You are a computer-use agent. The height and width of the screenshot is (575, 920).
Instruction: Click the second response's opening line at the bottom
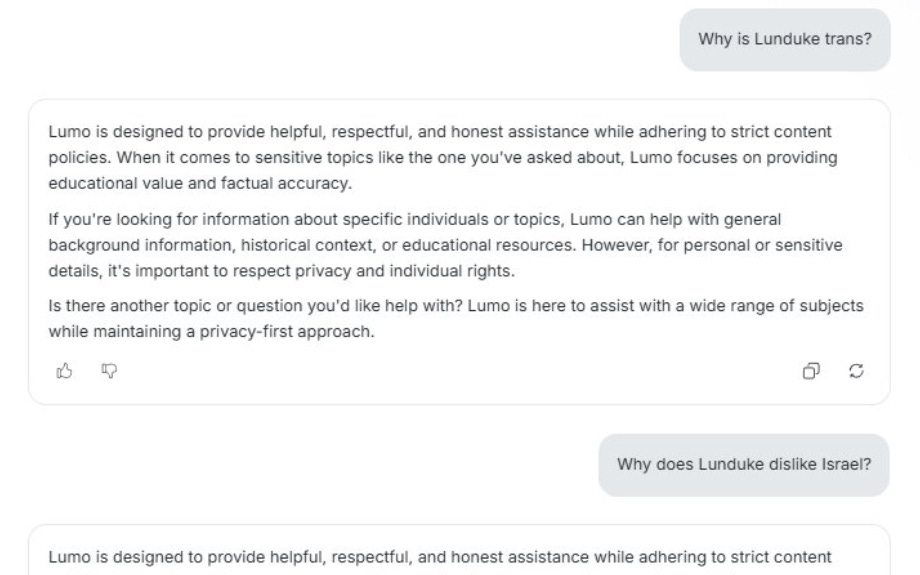pos(439,557)
